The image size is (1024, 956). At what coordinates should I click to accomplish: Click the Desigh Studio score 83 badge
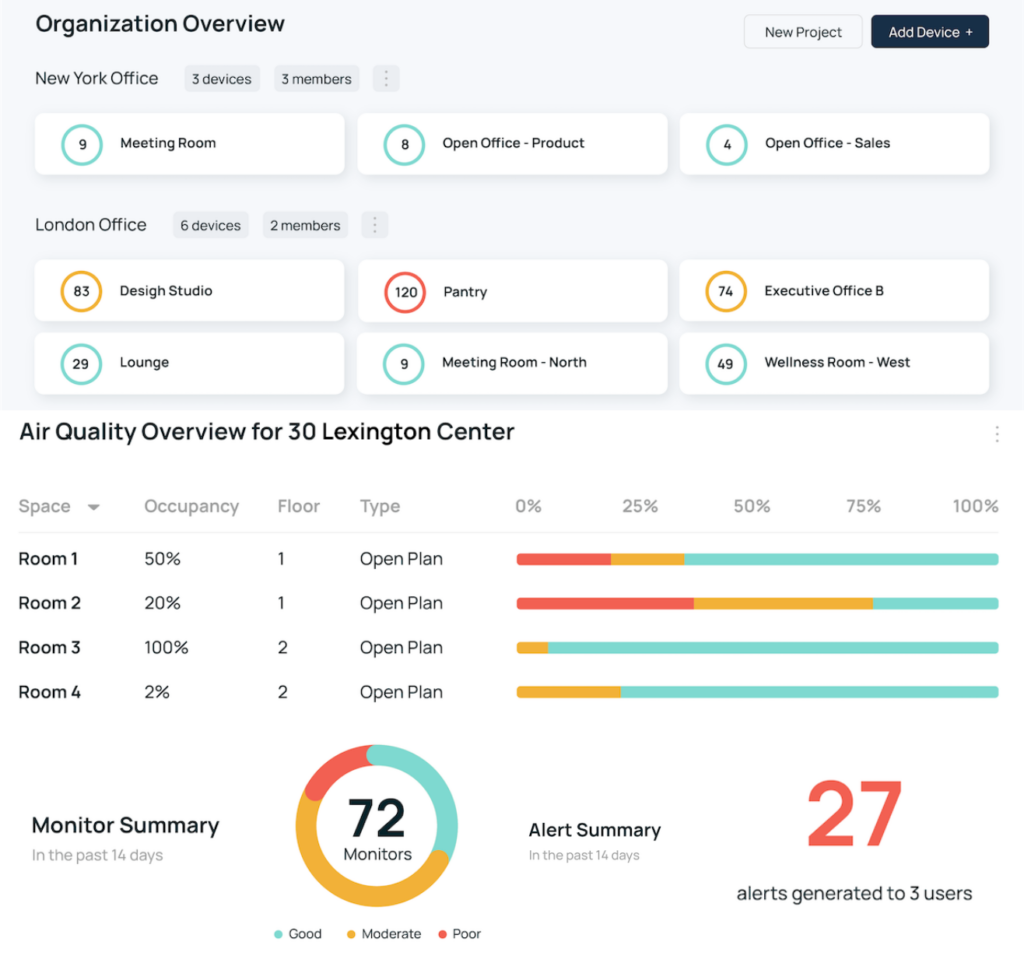[x=81, y=292]
